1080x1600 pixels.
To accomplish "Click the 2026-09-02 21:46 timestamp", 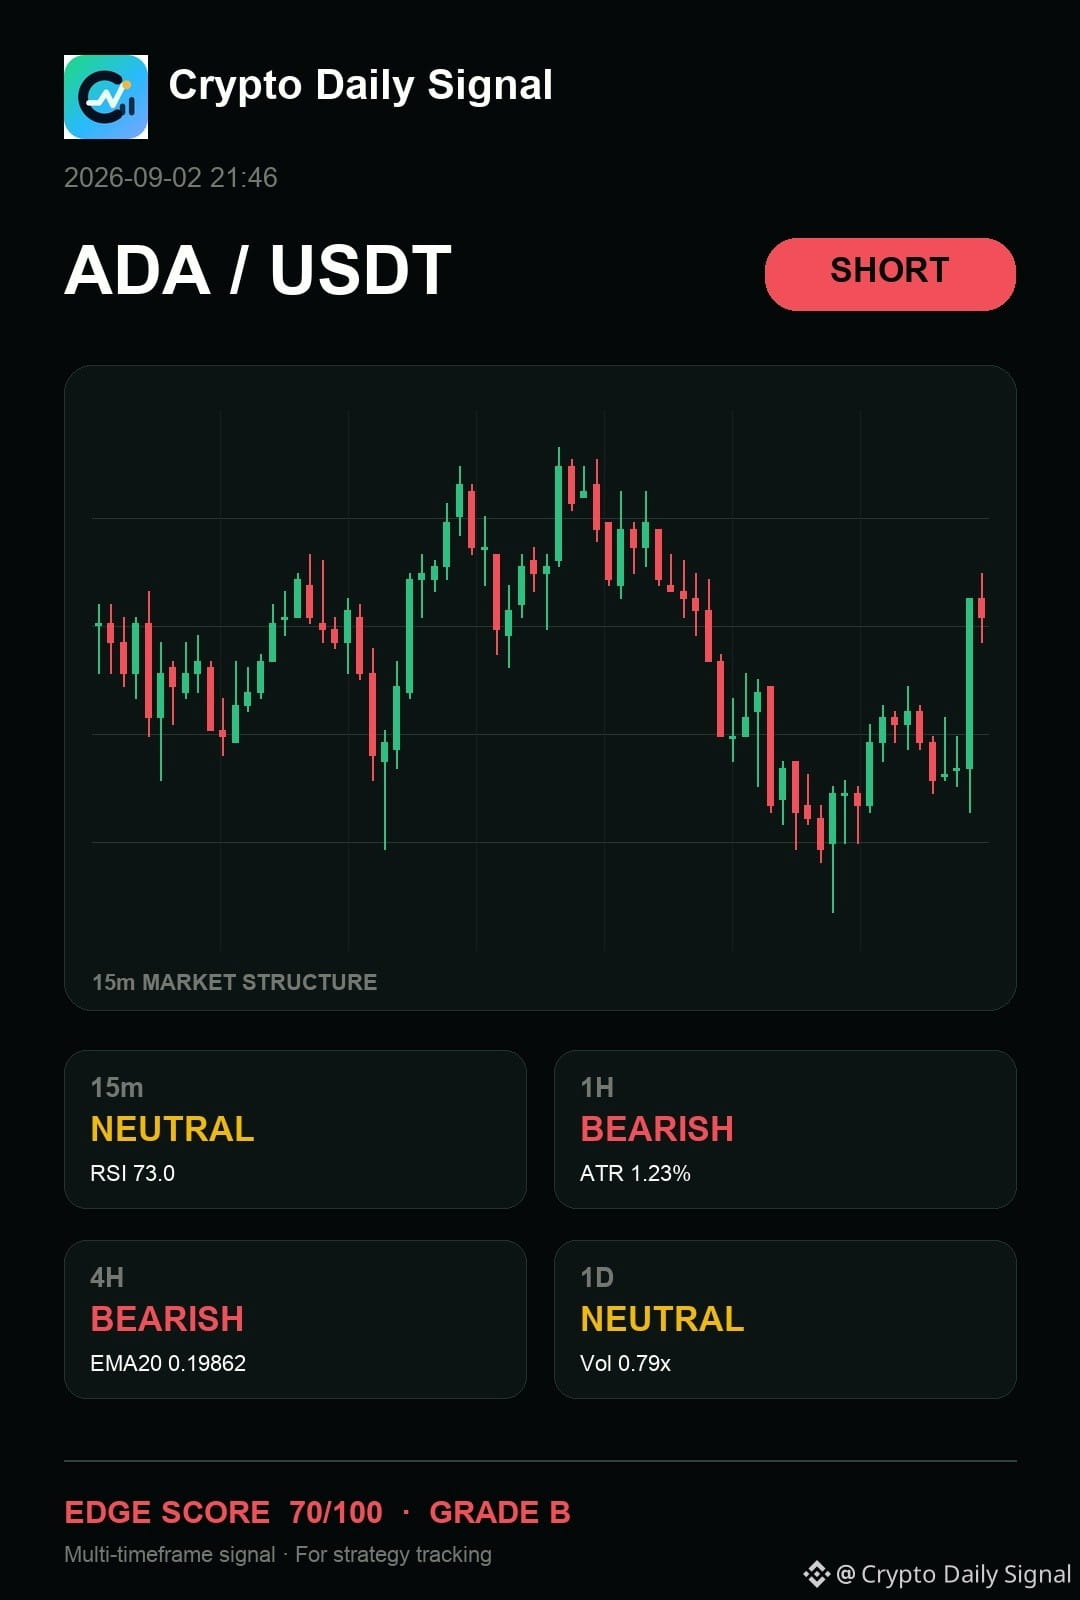I will pos(171,177).
